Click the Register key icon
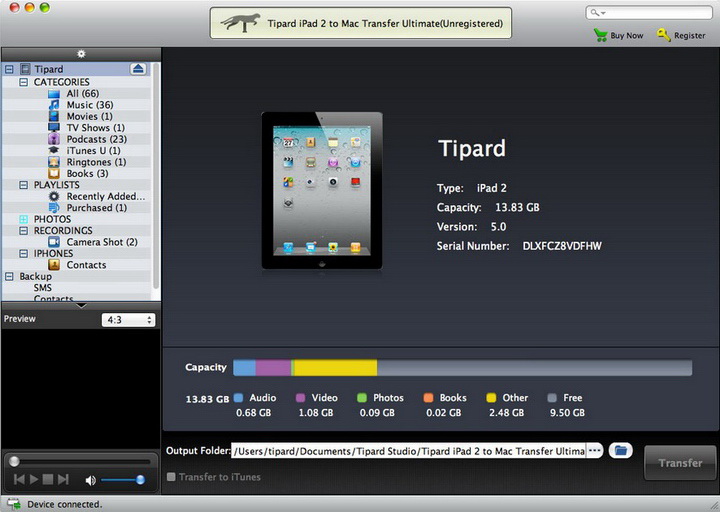Viewport: 720px width, 512px height. (664, 34)
